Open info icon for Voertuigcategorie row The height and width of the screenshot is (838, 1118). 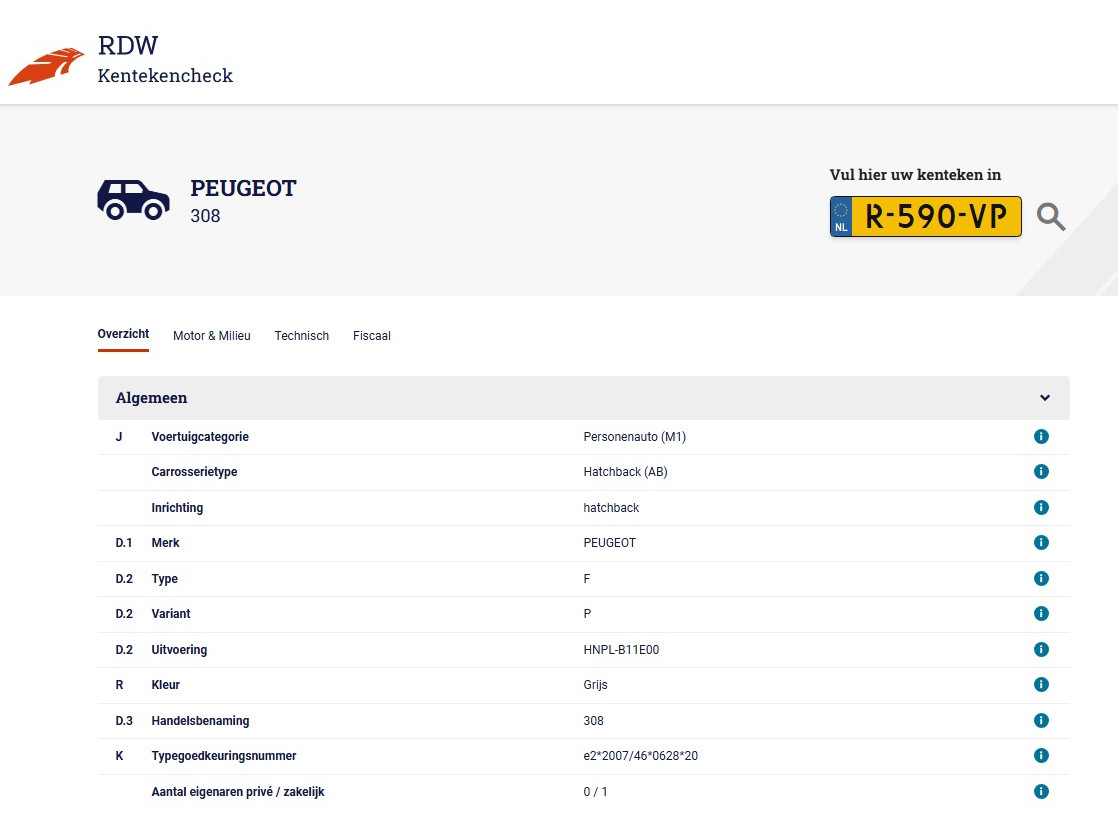click(x=1041, y=436)
